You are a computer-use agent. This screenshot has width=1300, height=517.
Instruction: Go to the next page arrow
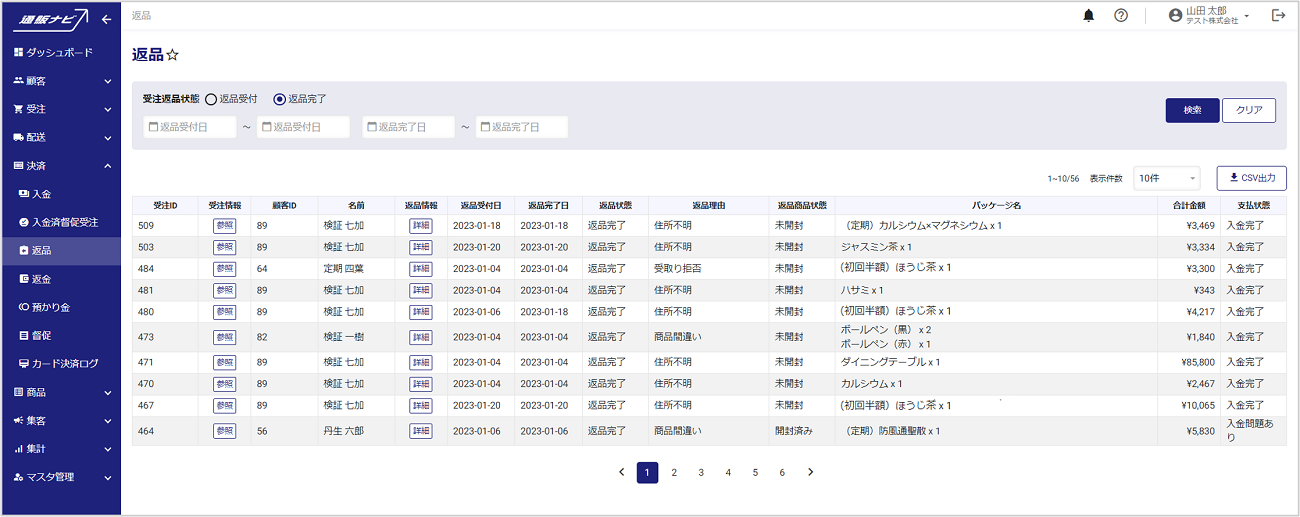pos(810,472)
